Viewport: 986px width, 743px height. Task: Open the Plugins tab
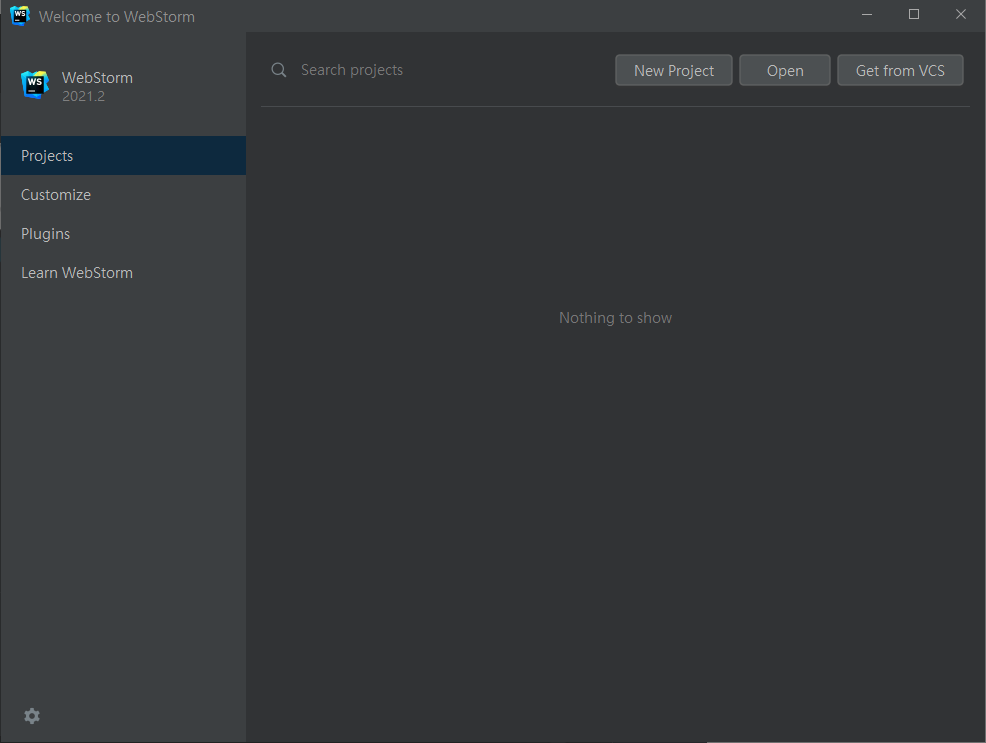(123, 234)
